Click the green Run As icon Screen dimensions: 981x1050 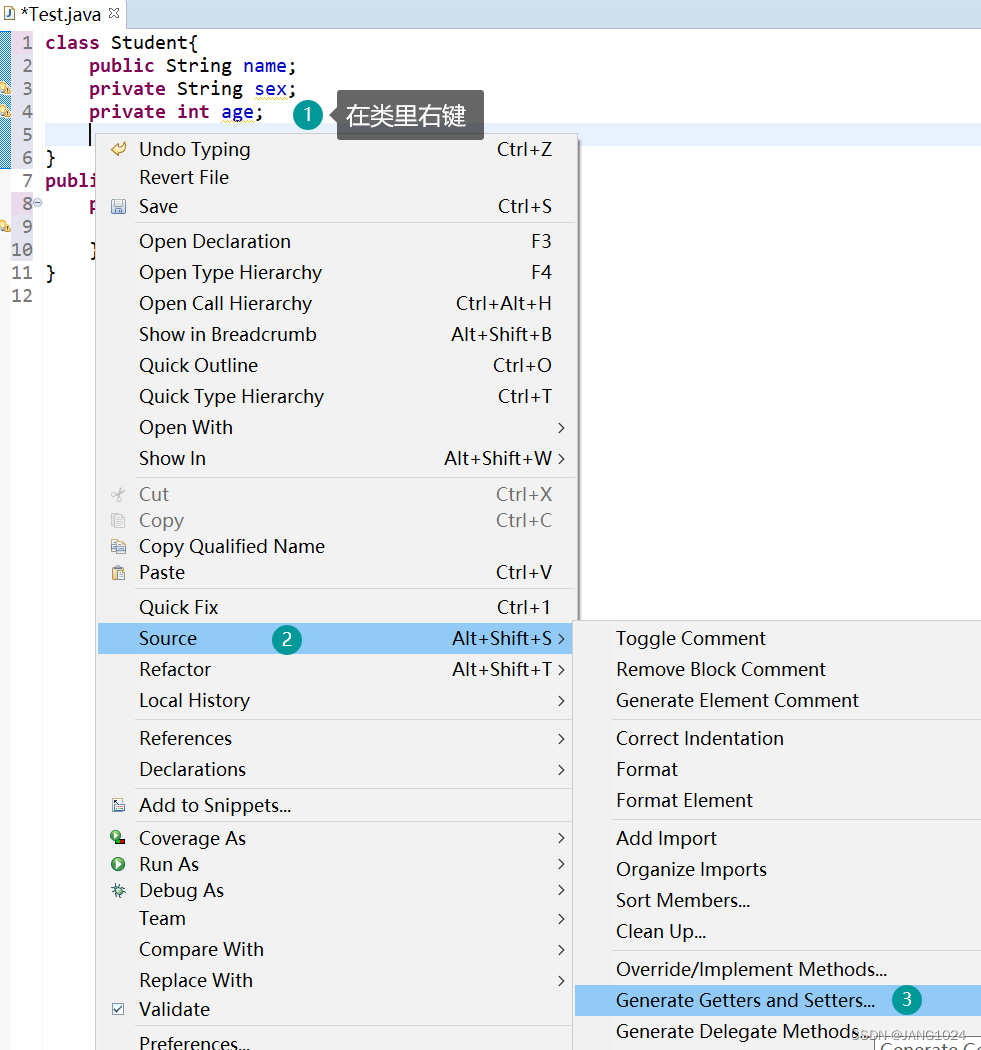pos(120,864)
